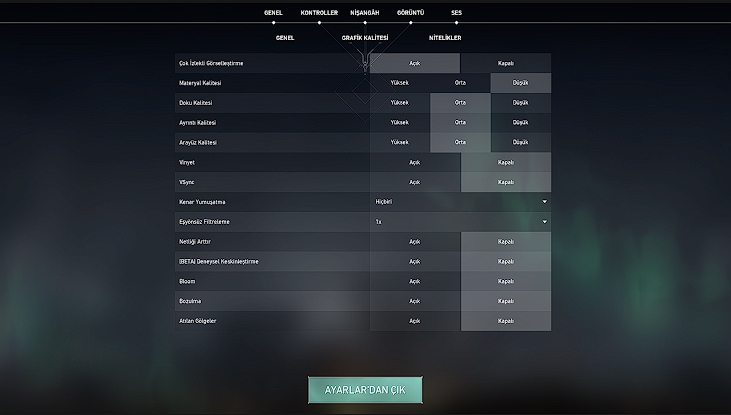Set Çok İzlekli Görselleştirme to Kapalı

pos(505,63)
